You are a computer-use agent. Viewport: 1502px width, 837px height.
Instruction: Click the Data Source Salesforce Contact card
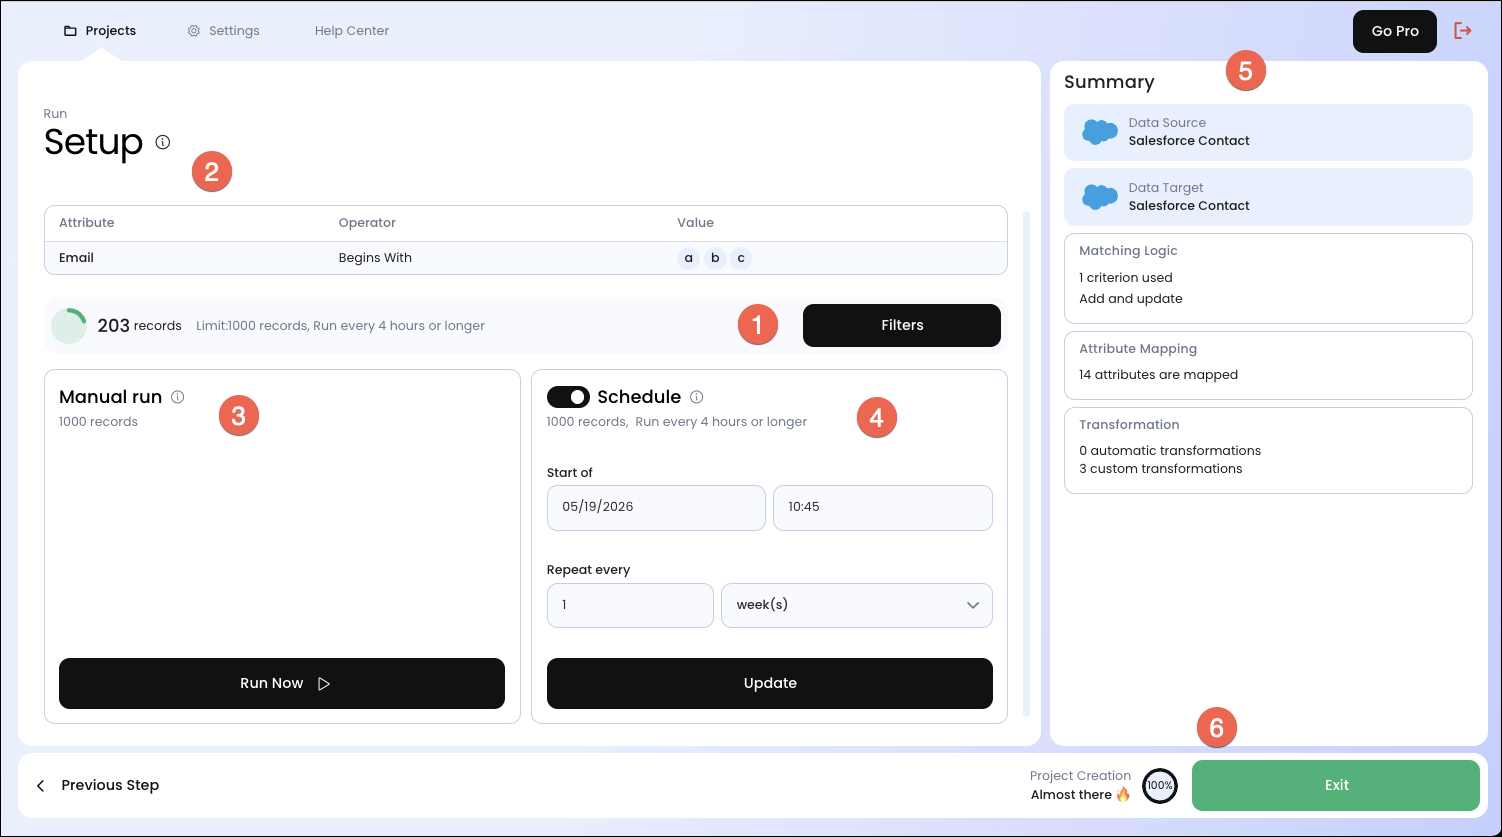(1268, 132)
